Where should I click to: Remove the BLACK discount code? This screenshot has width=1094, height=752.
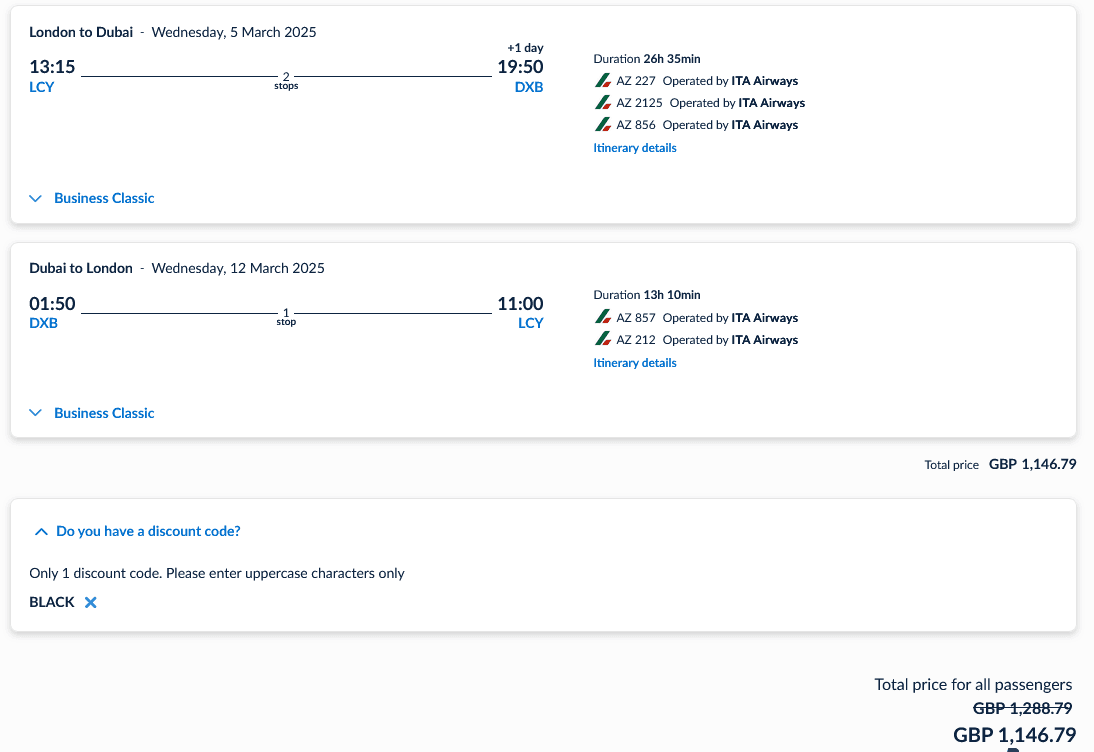pos(90,602)
